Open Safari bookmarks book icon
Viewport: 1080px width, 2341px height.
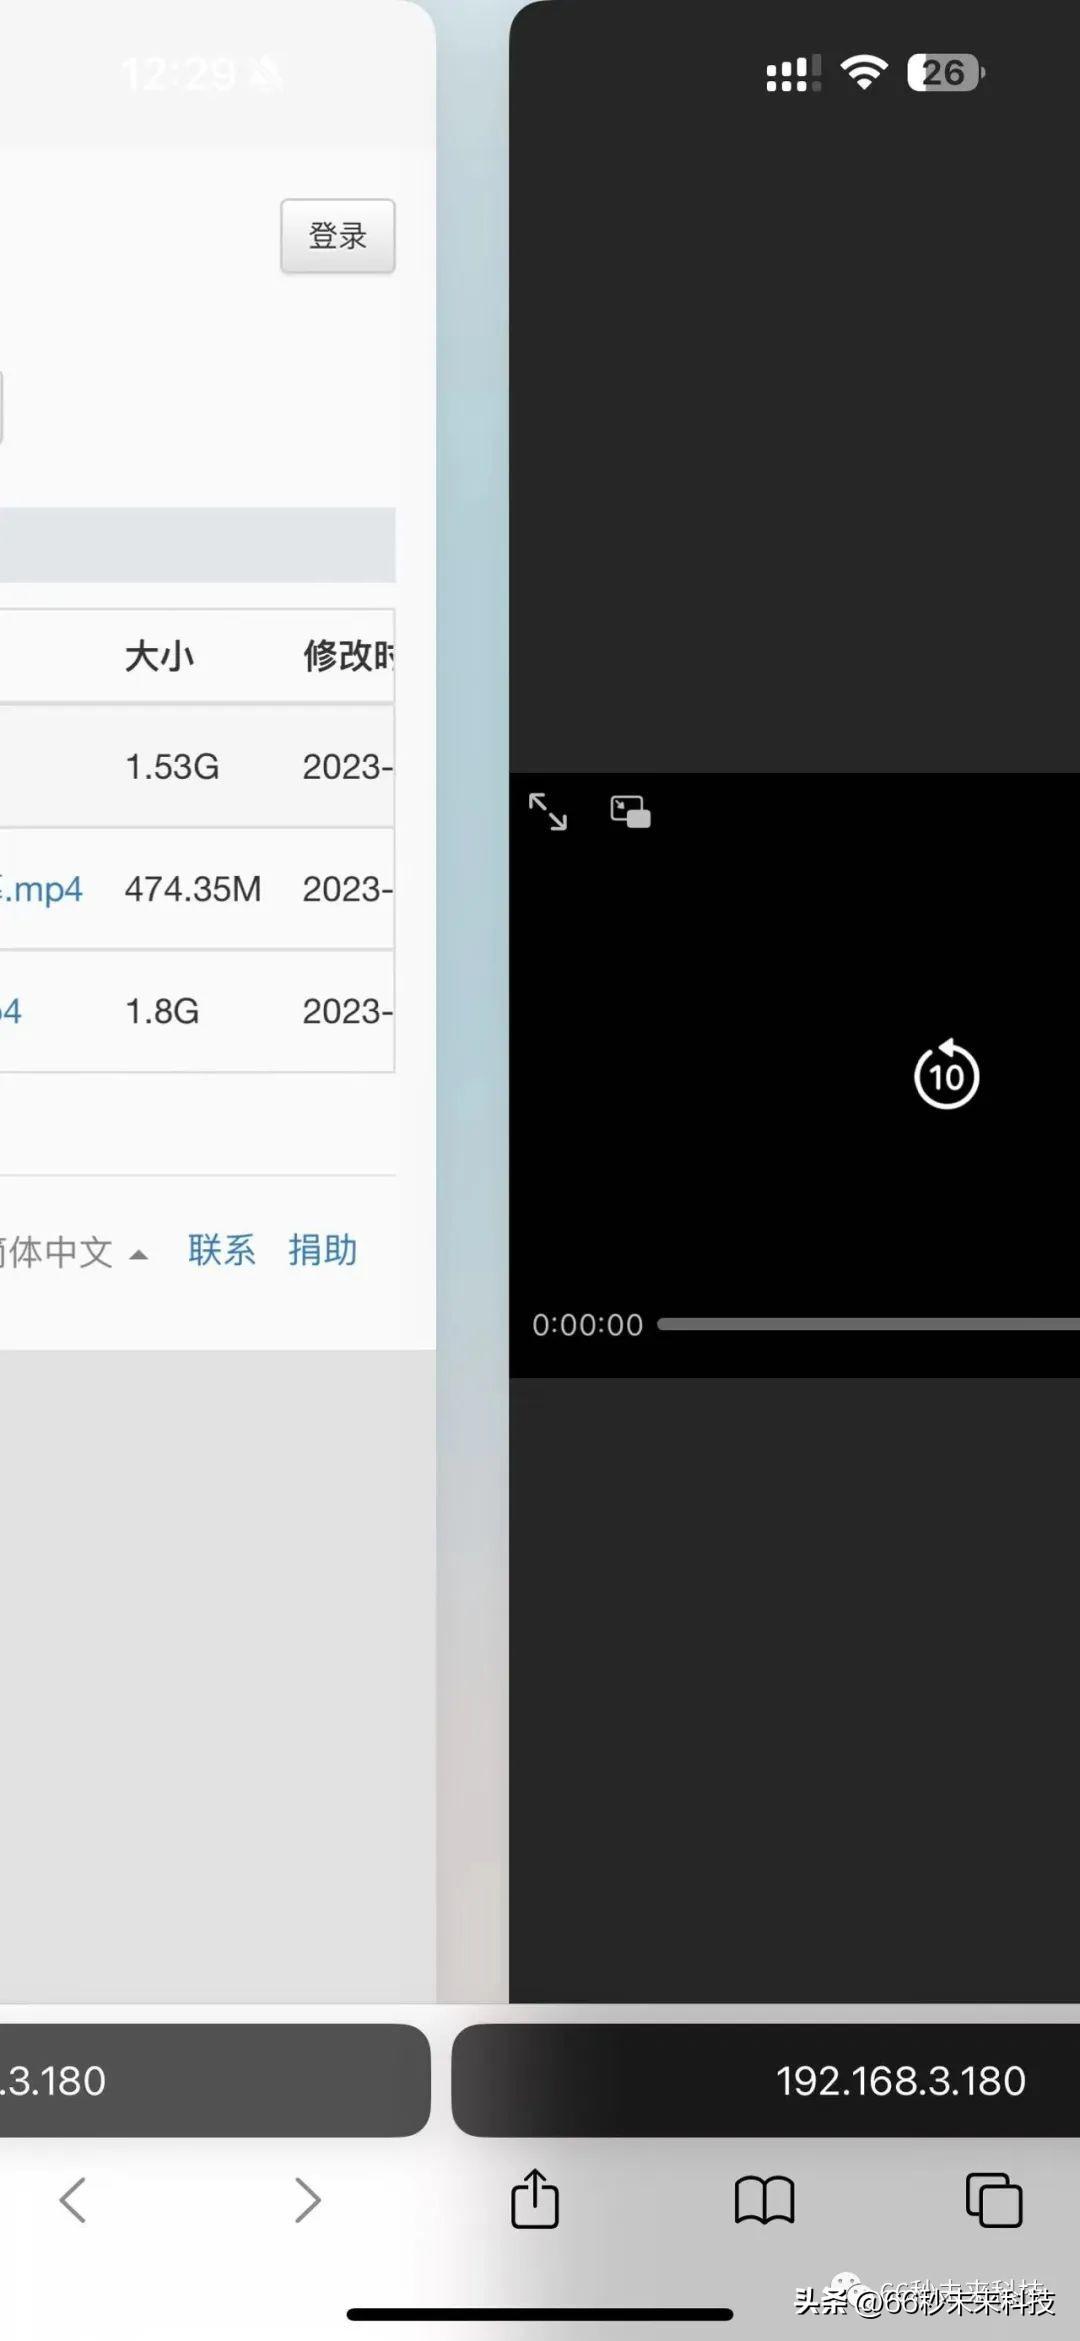(764, 2200)
